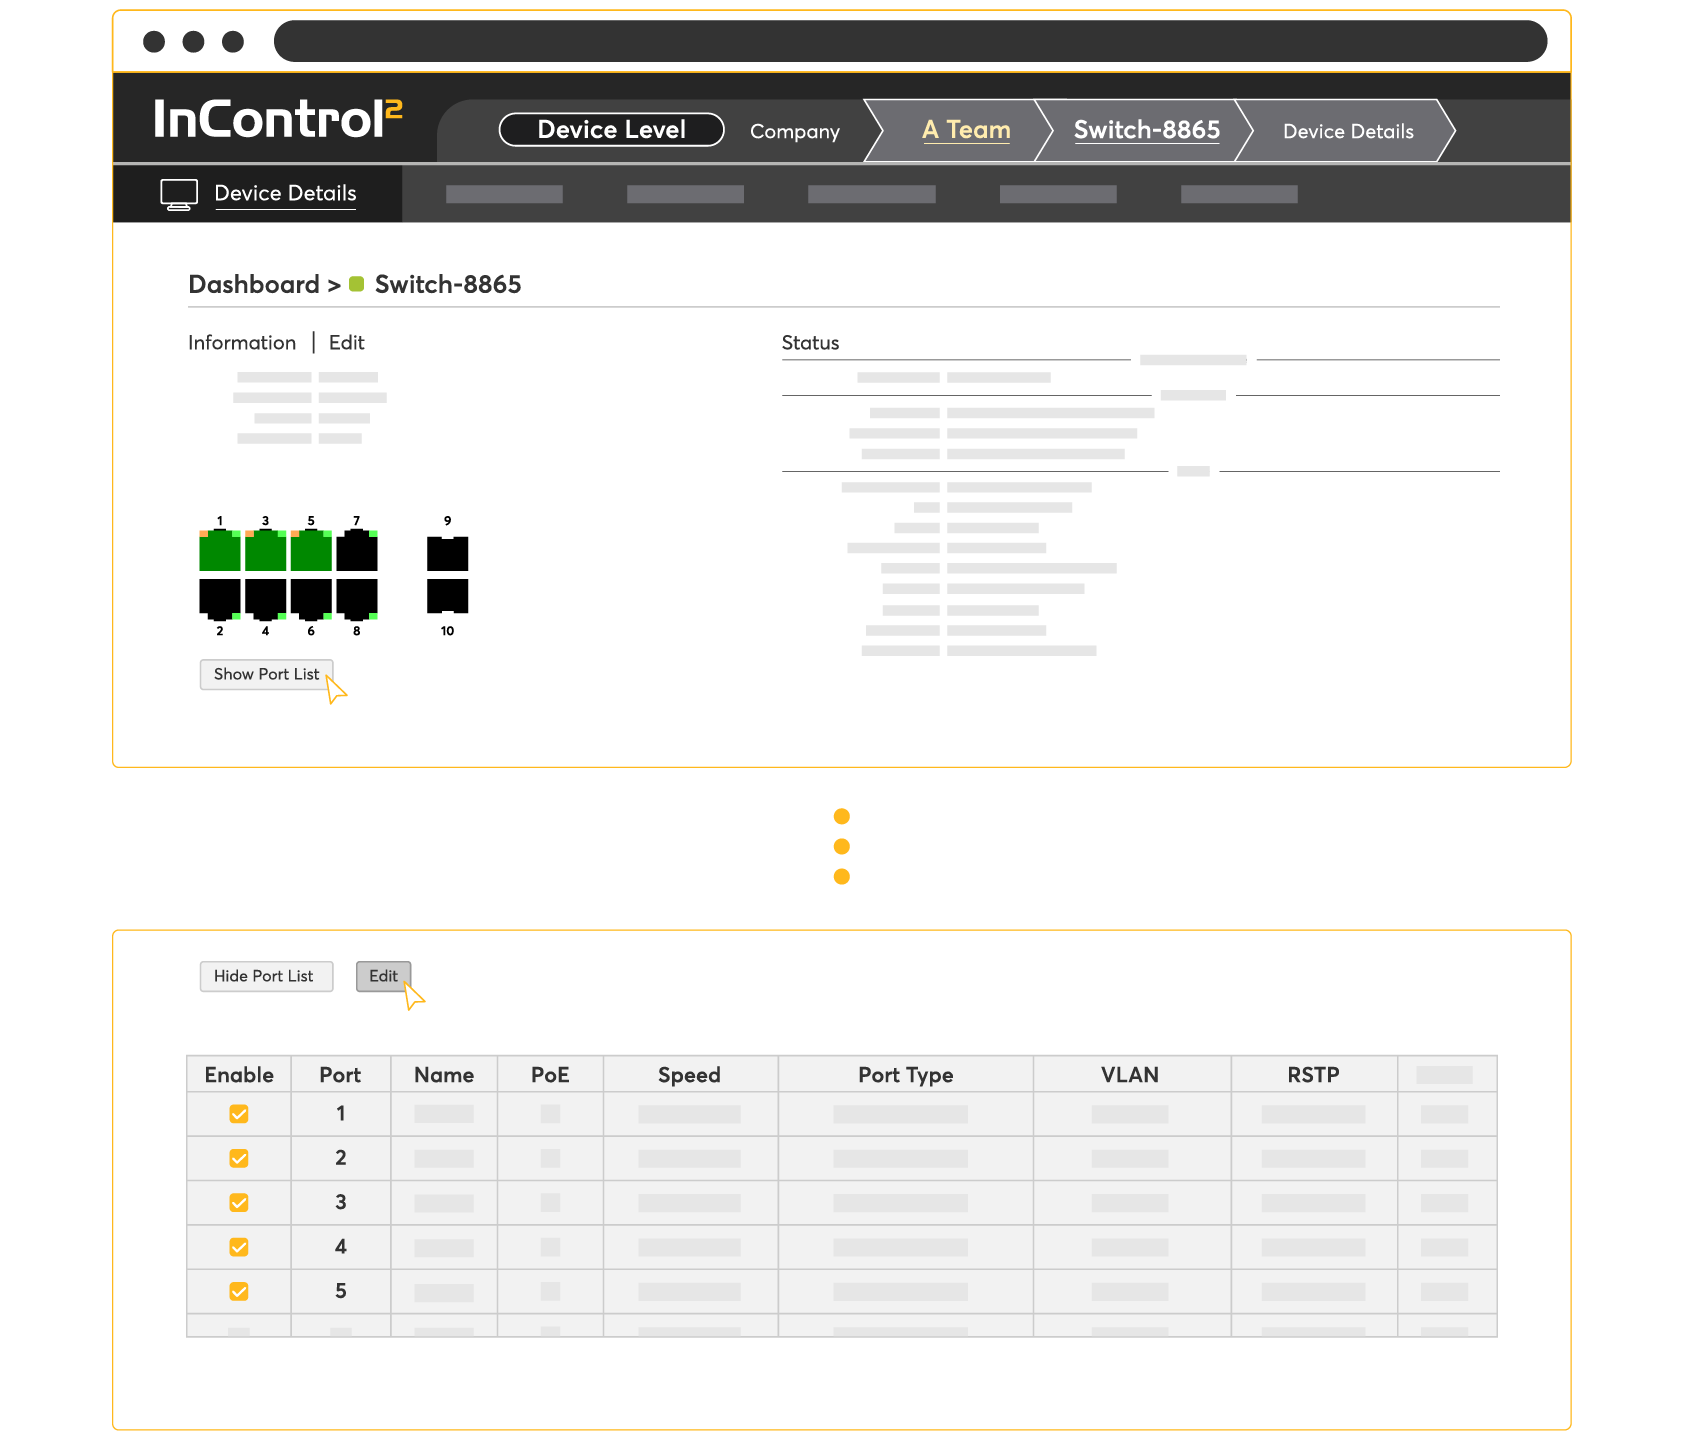
Task: Disable port 5 using its Enable checkbox
Action: [x=239, y=1292]
